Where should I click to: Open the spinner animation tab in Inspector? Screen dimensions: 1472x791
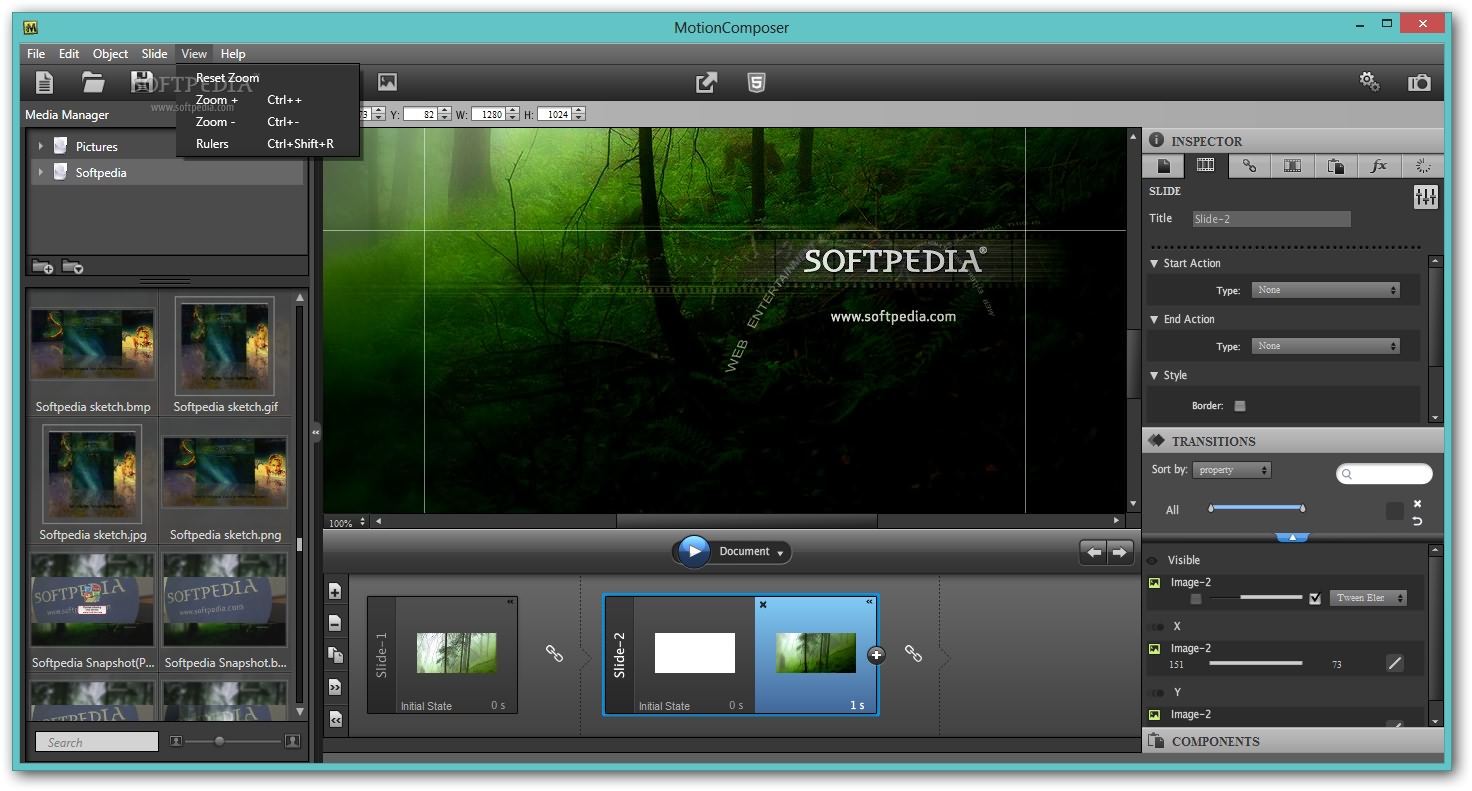[1423, 166]
